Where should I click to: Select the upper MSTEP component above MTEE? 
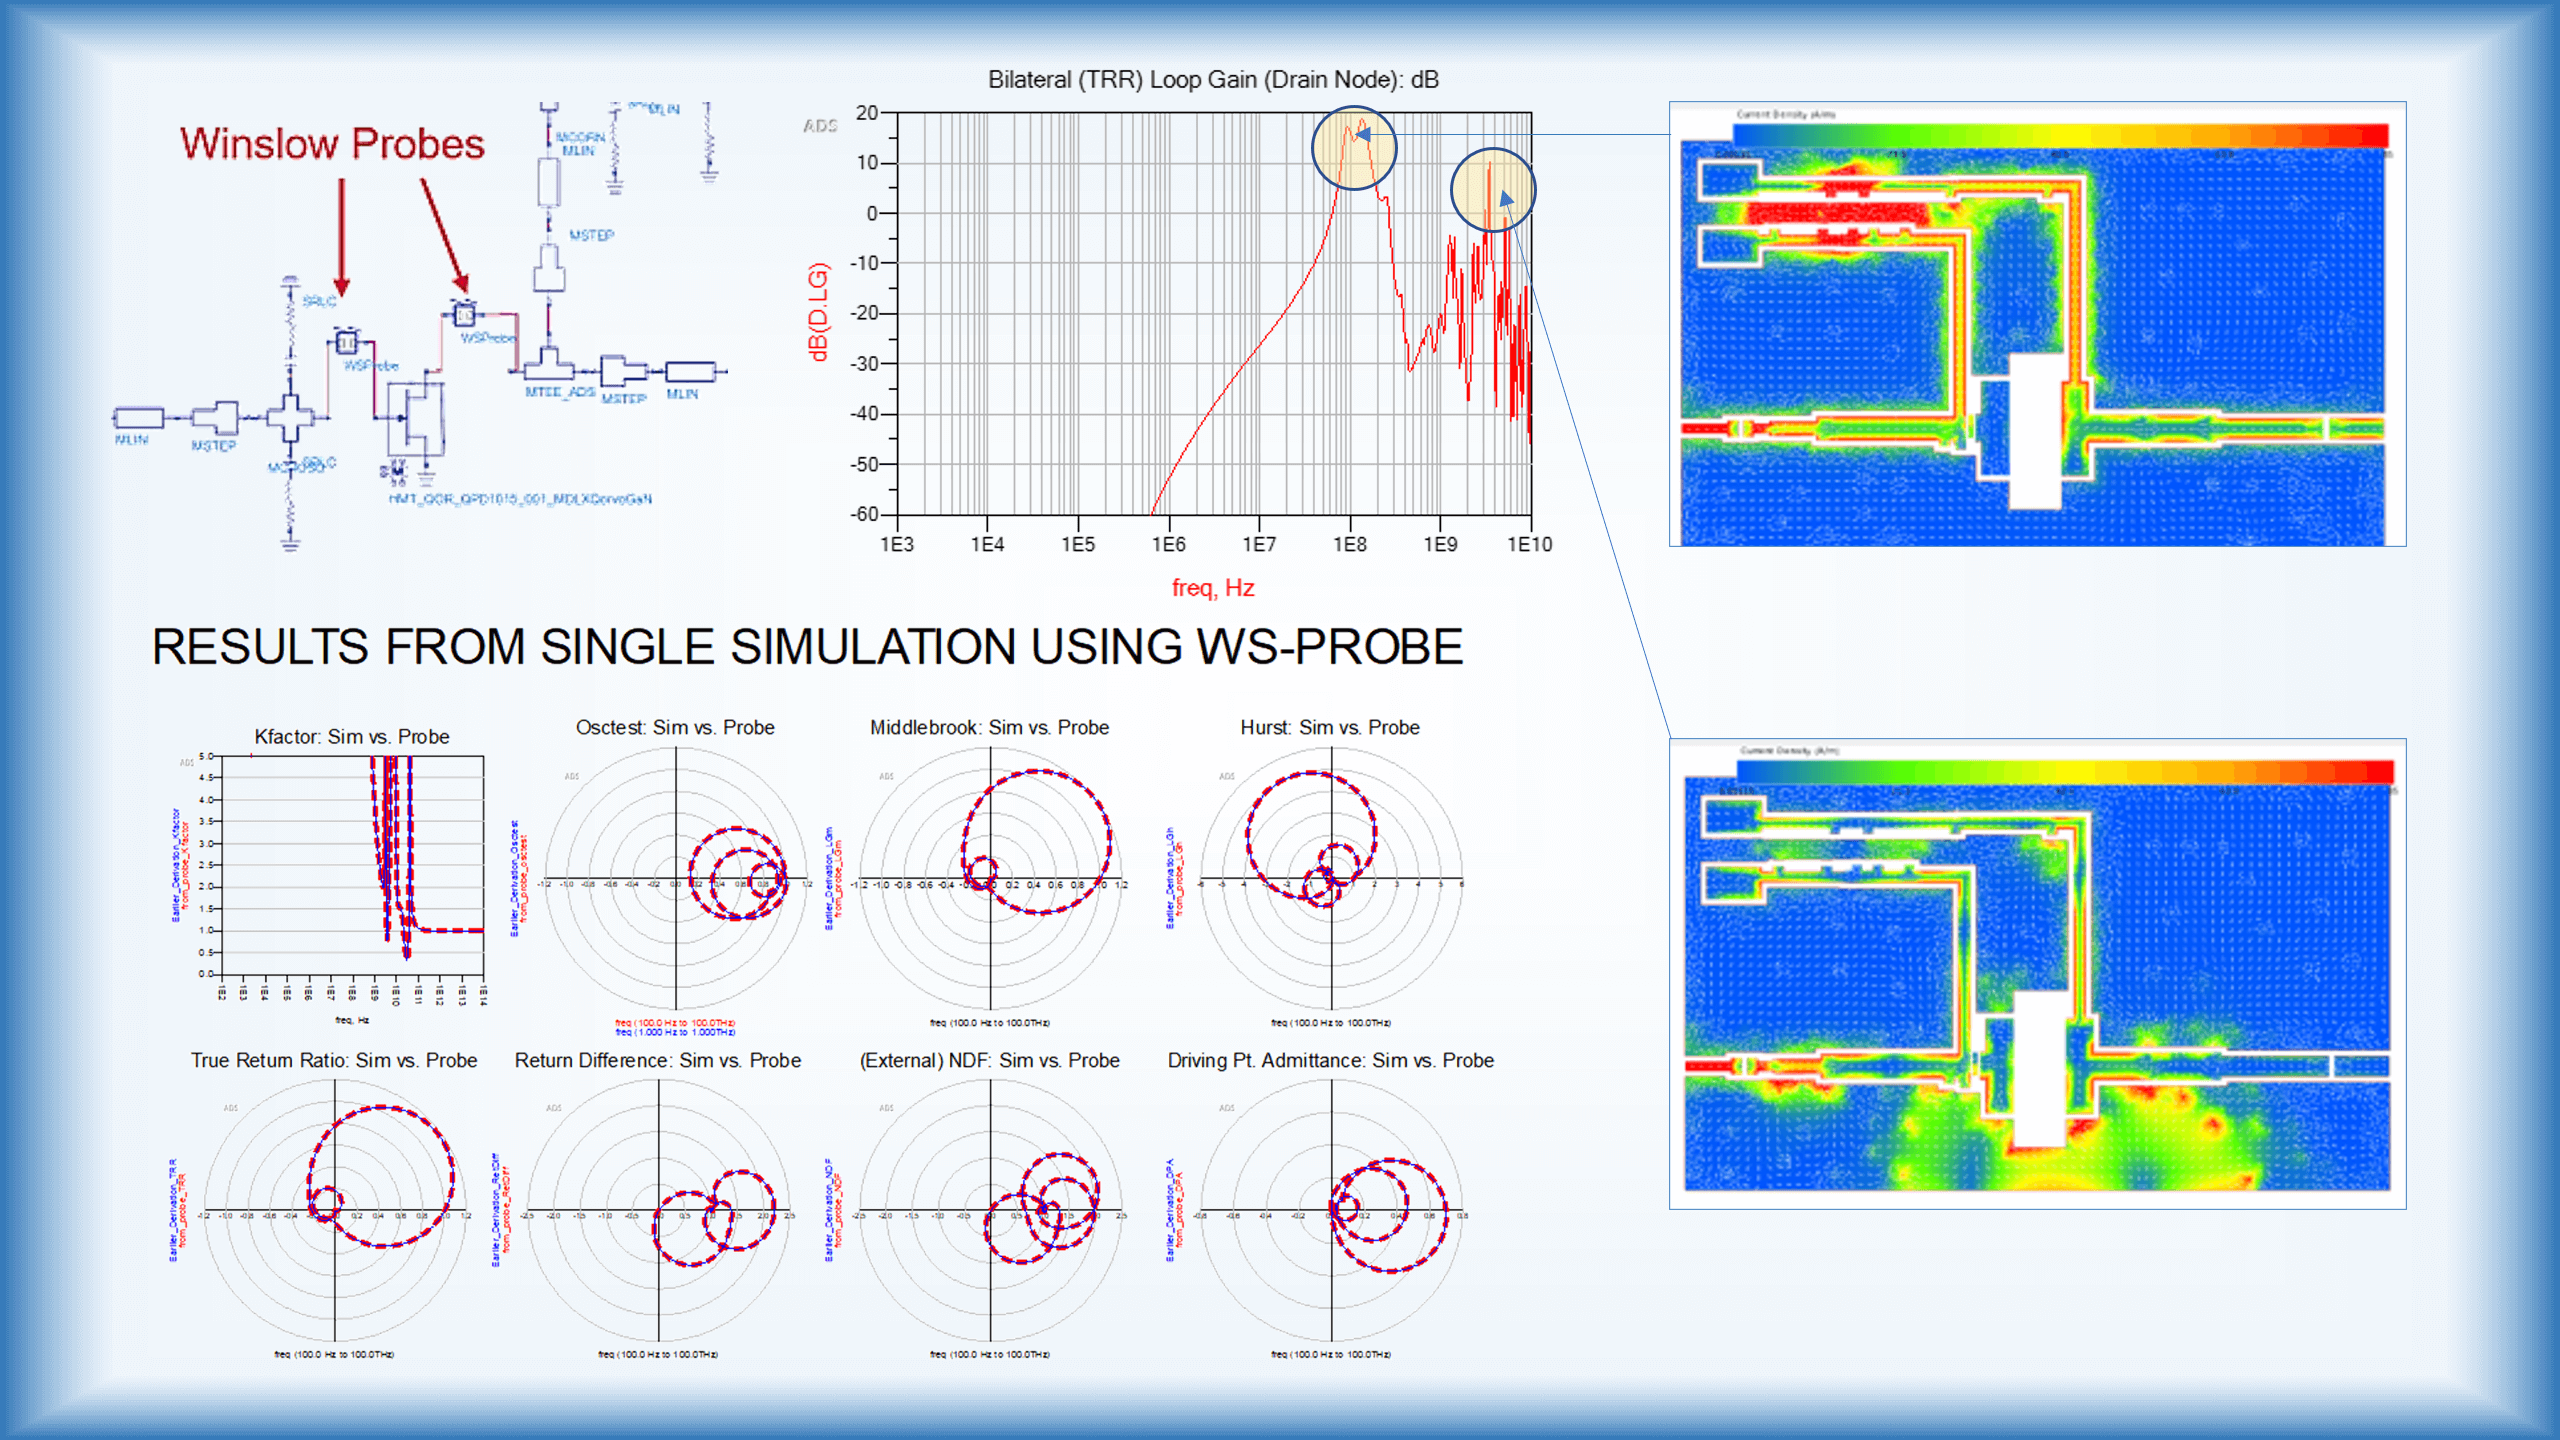(x=549, y=268)
